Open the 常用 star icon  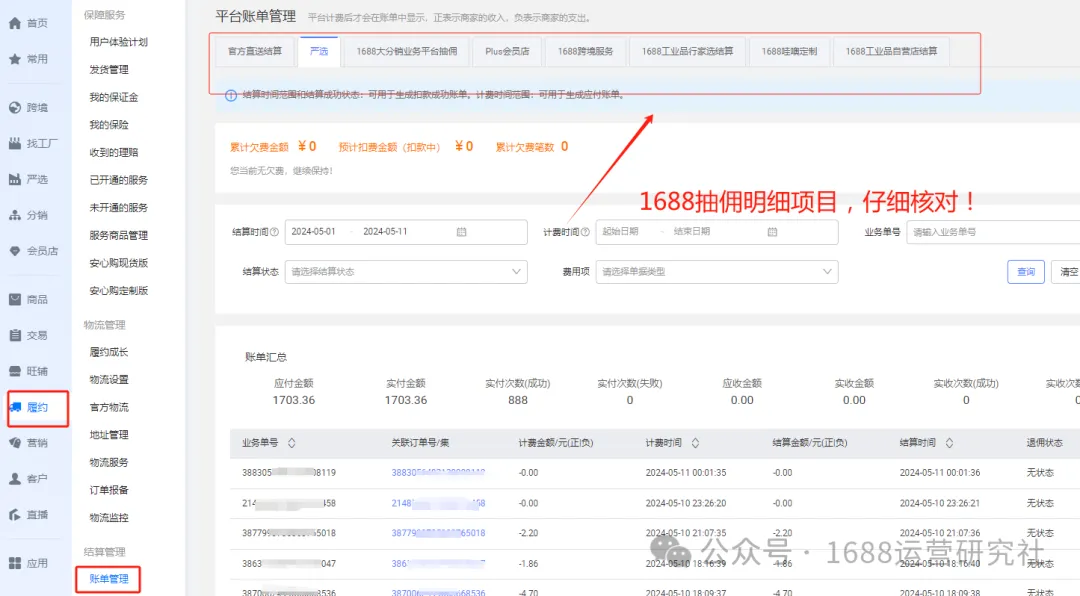(15, 59)
